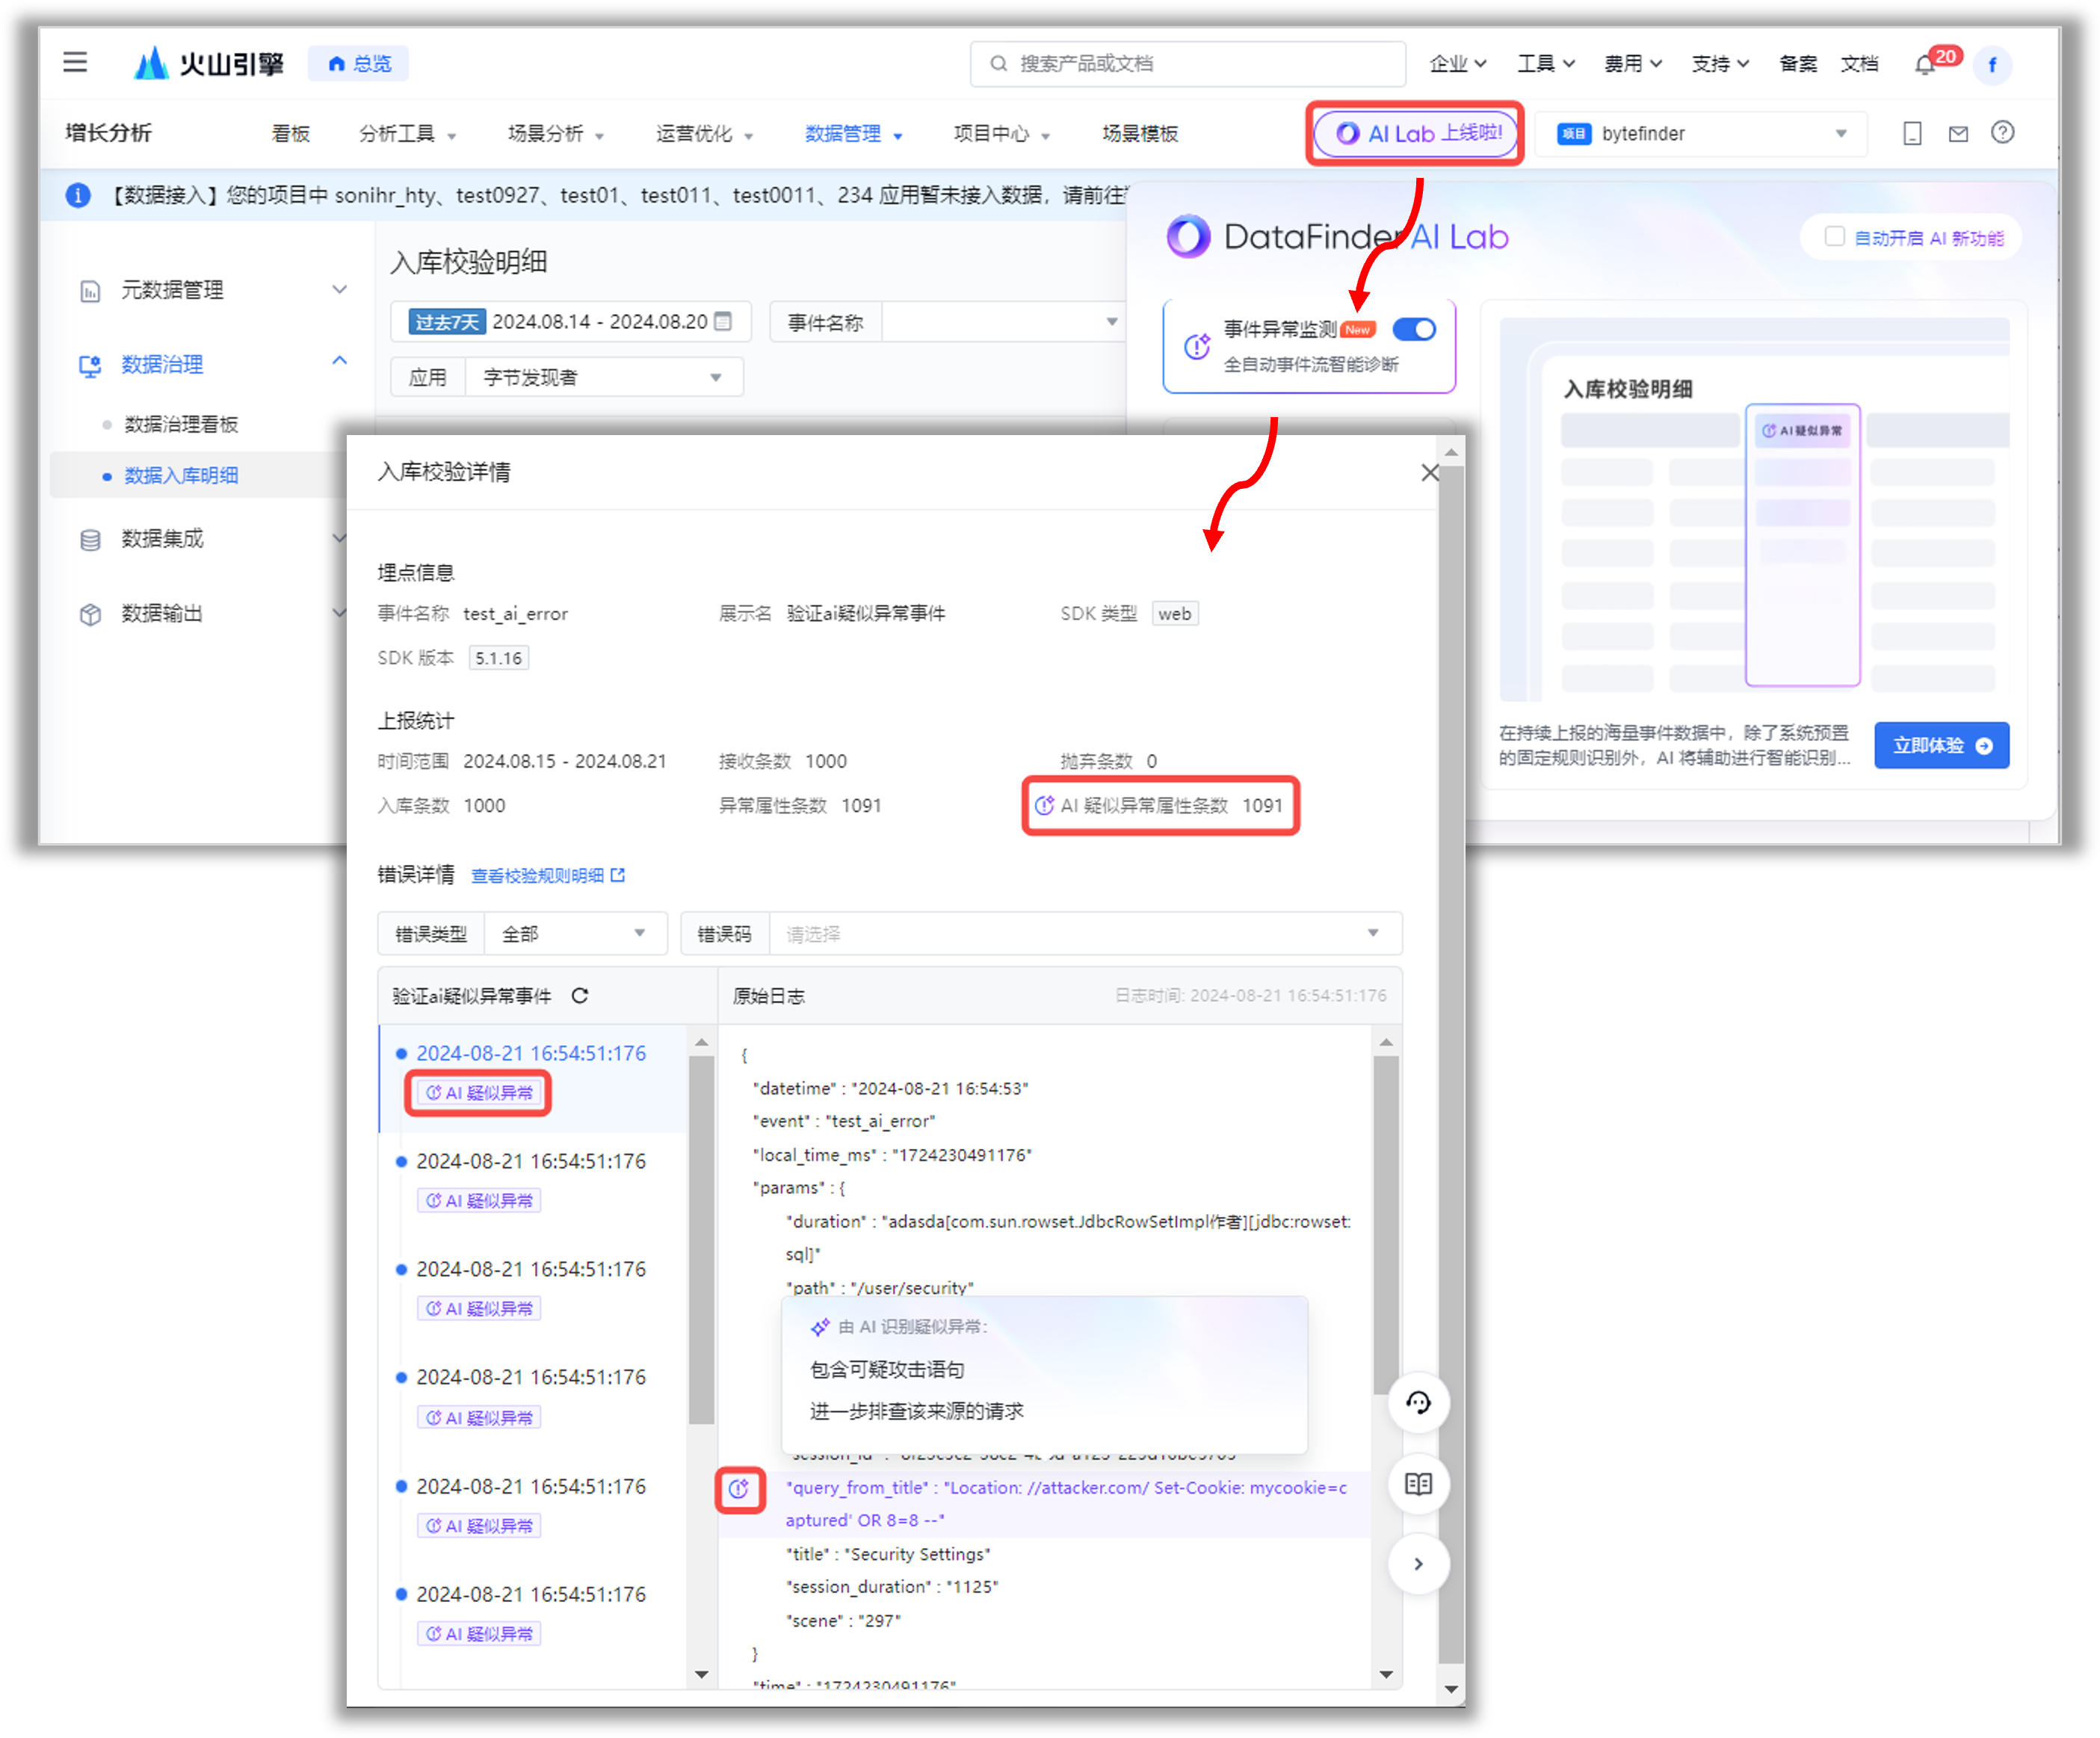Click the info icon in the notice banner
This screenshot has height=1738, width=2100.
(78, 195)
